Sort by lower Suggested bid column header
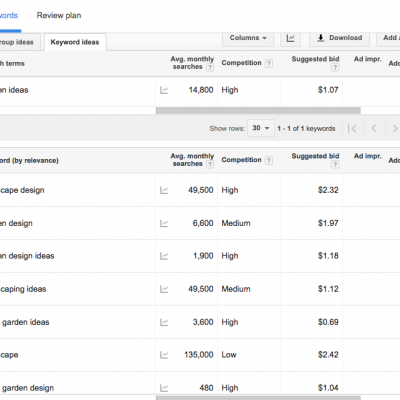The image size is (400, 400). (315, 156)
